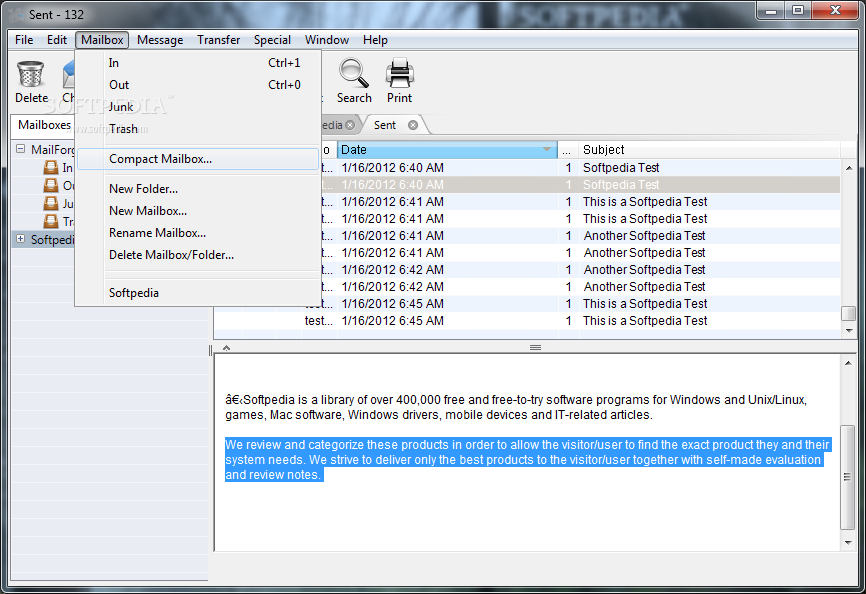Open the Help menu
This screenshot has width=866, height=594.
[x=375, y=40]
